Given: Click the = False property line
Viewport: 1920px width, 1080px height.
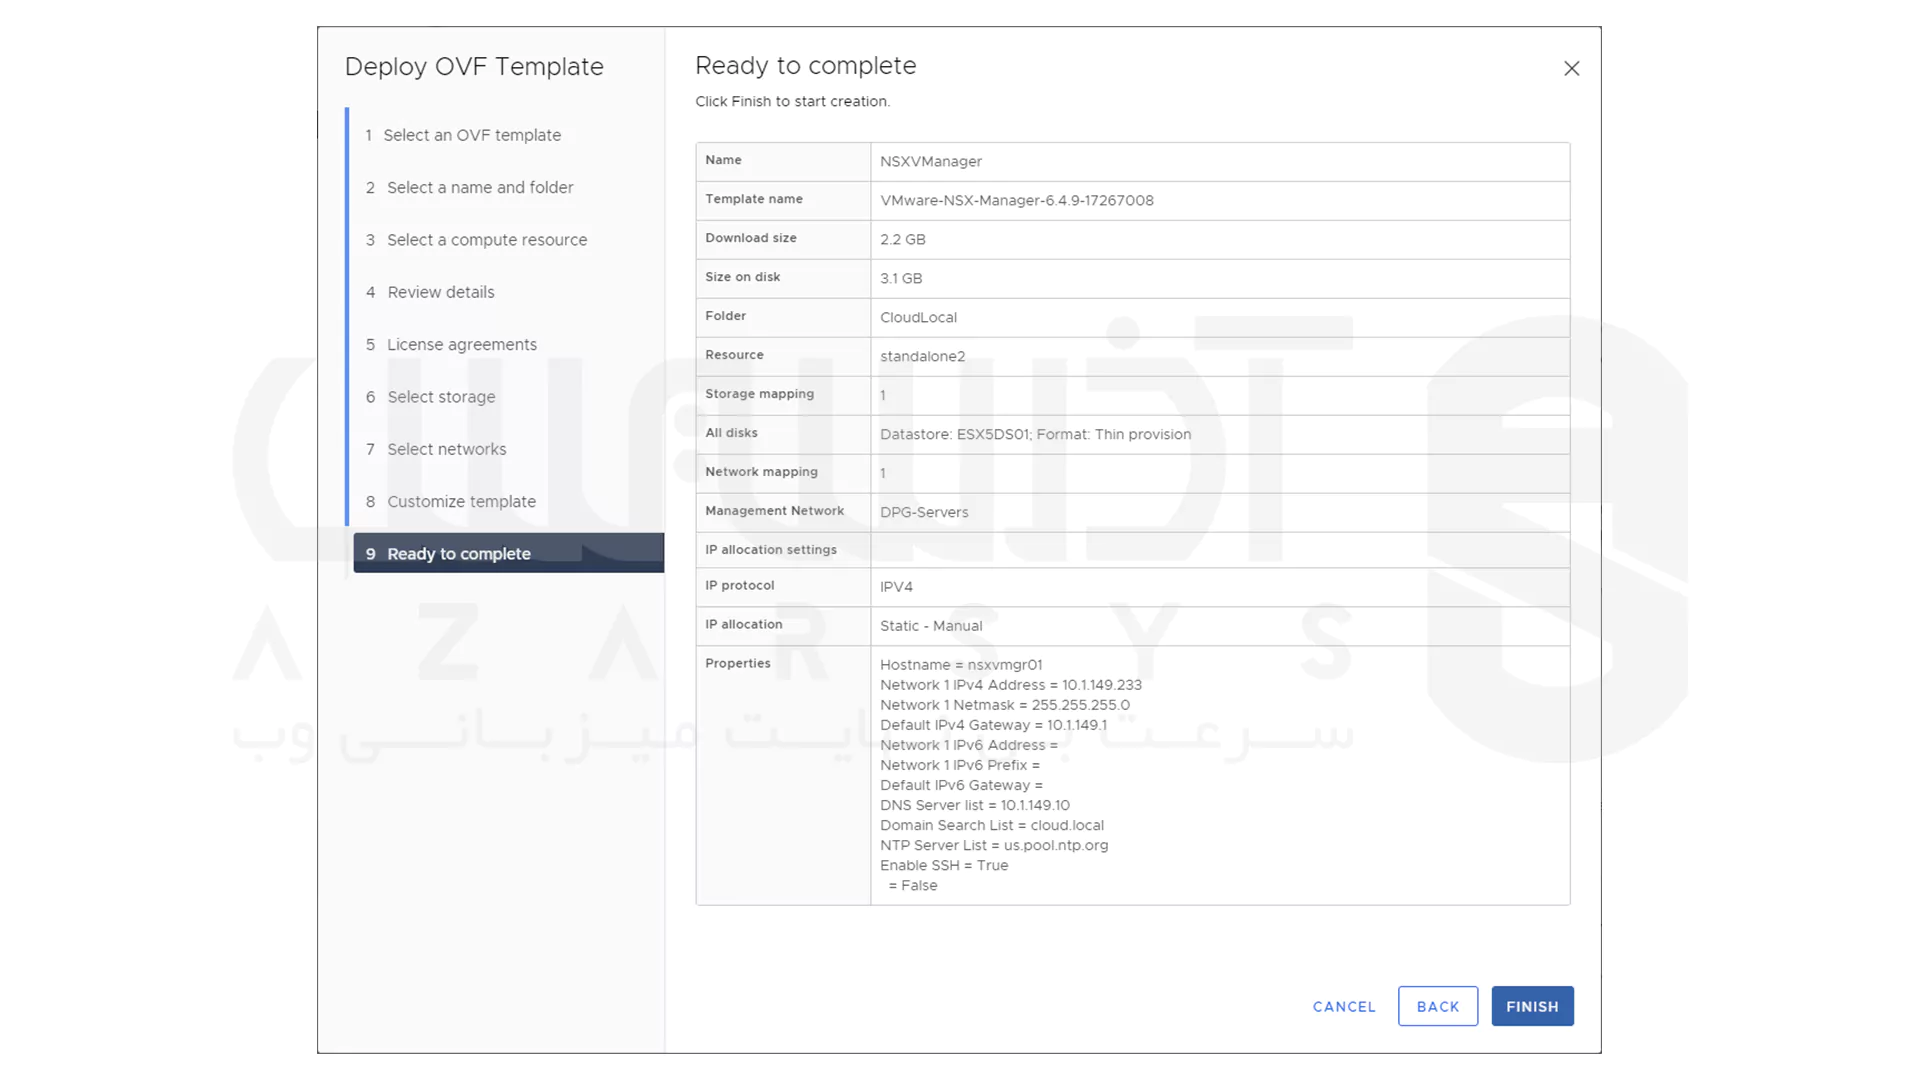Looking at the screenshot, I should pos(912,885).
